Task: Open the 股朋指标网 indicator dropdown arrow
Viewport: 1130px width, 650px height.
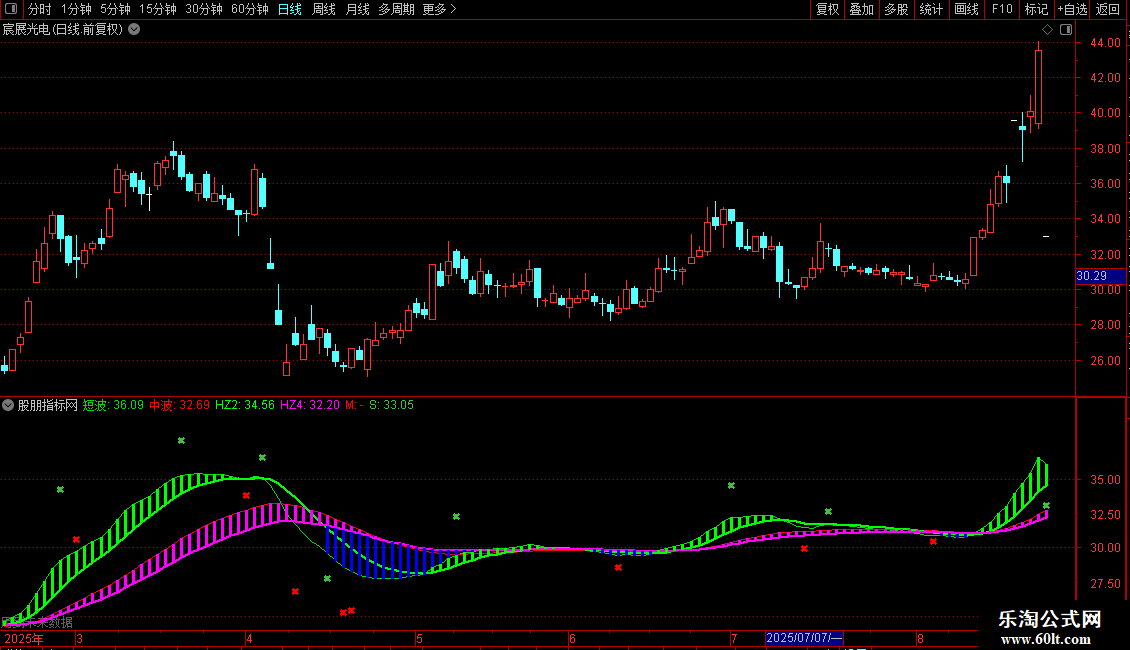Action: click(x=8, y=405)
